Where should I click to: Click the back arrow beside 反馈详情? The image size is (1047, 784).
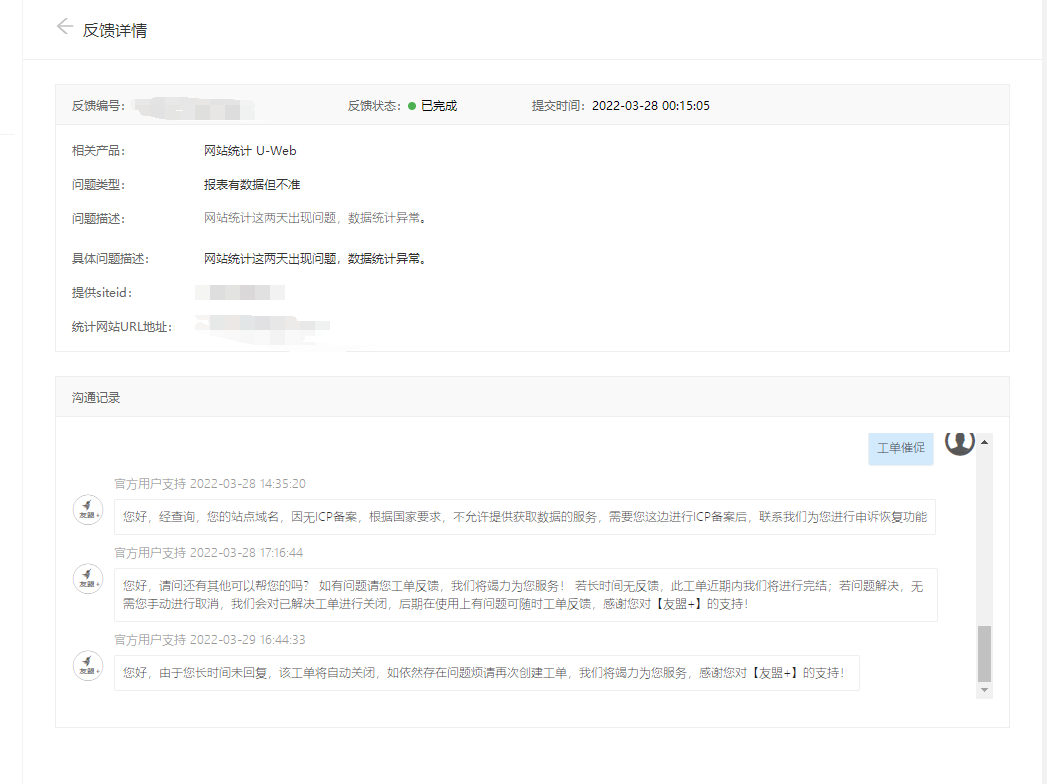tap(65, 27)
